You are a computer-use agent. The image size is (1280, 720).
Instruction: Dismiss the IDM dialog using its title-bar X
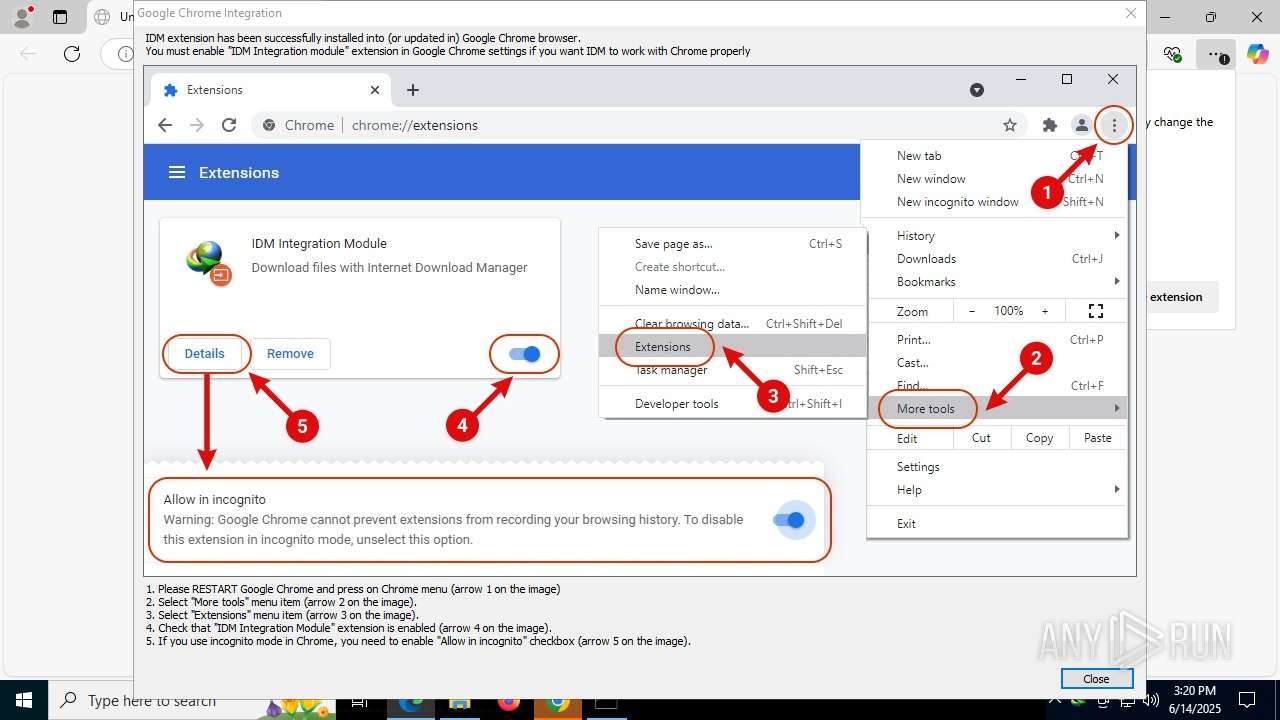pyautogui.click(x=1131, y=13)
